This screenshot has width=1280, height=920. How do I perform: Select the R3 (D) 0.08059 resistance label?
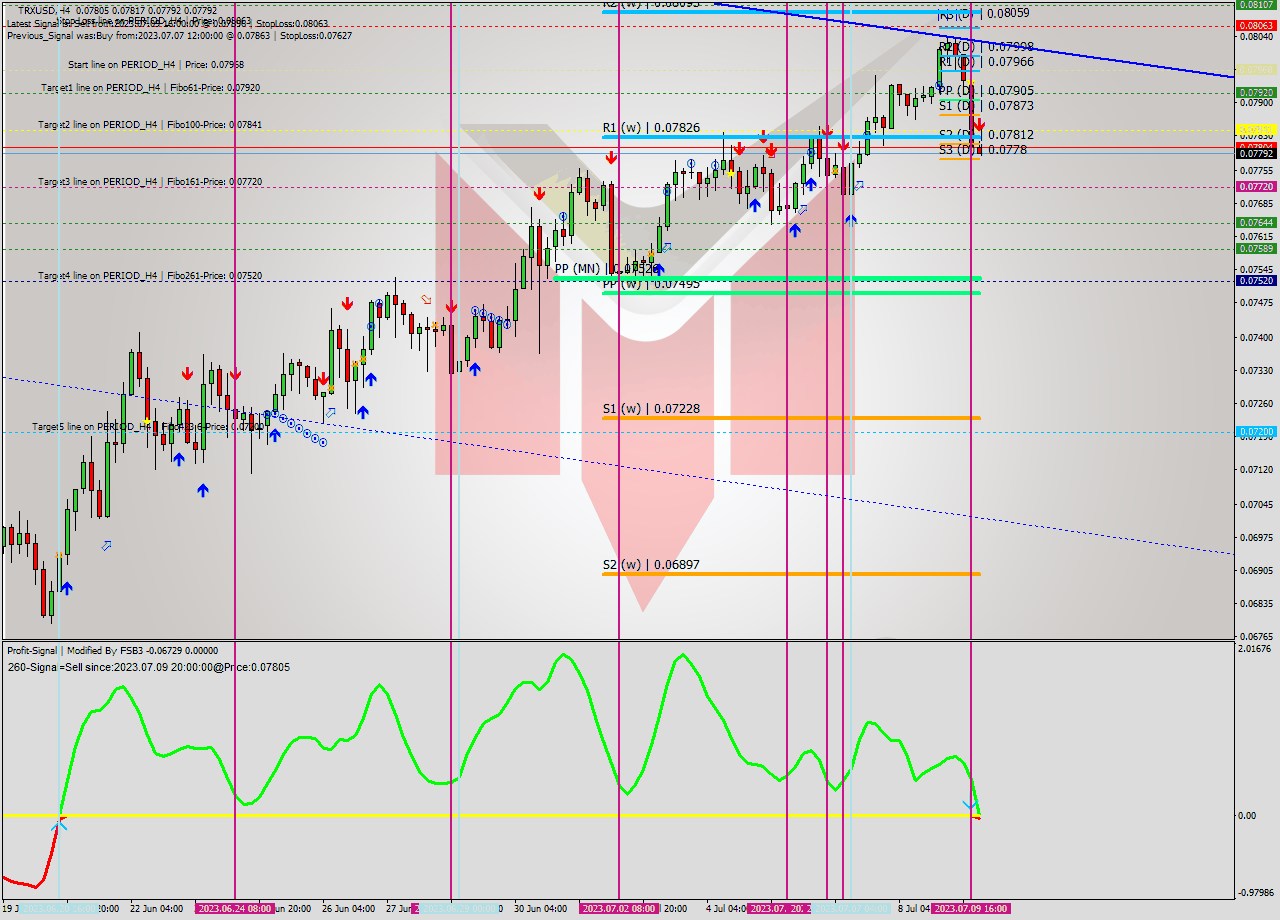pos(985,14)
